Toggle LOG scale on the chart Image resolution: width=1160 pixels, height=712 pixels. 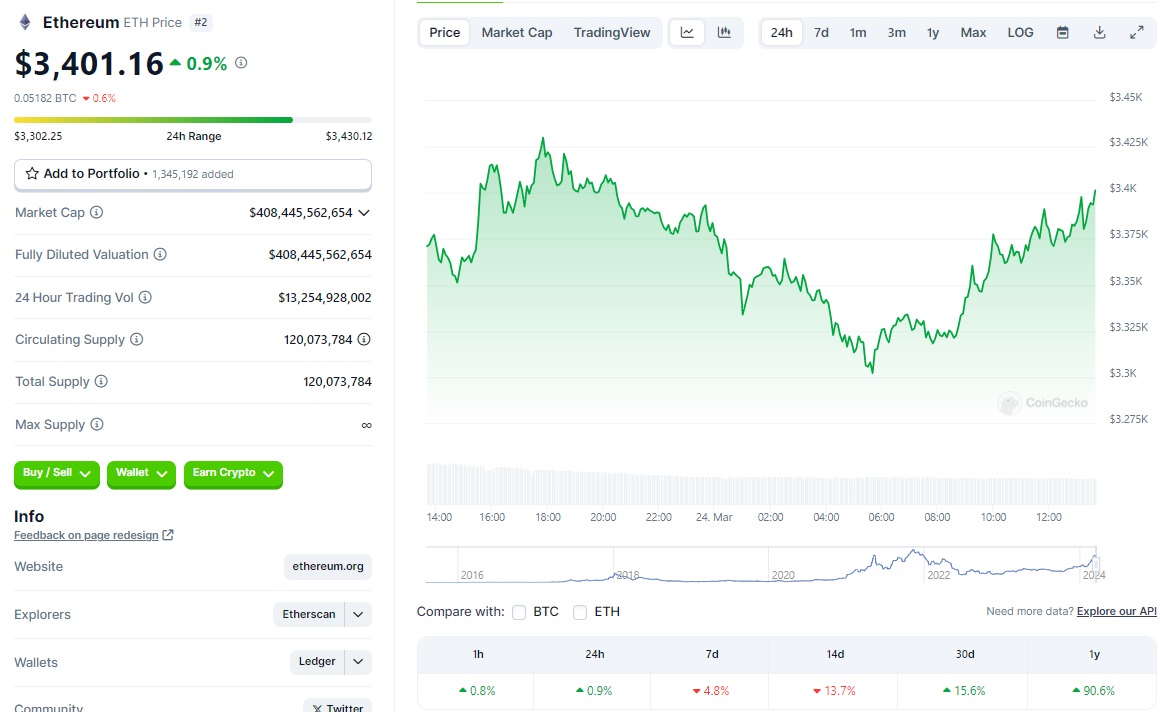[1020, 33]
